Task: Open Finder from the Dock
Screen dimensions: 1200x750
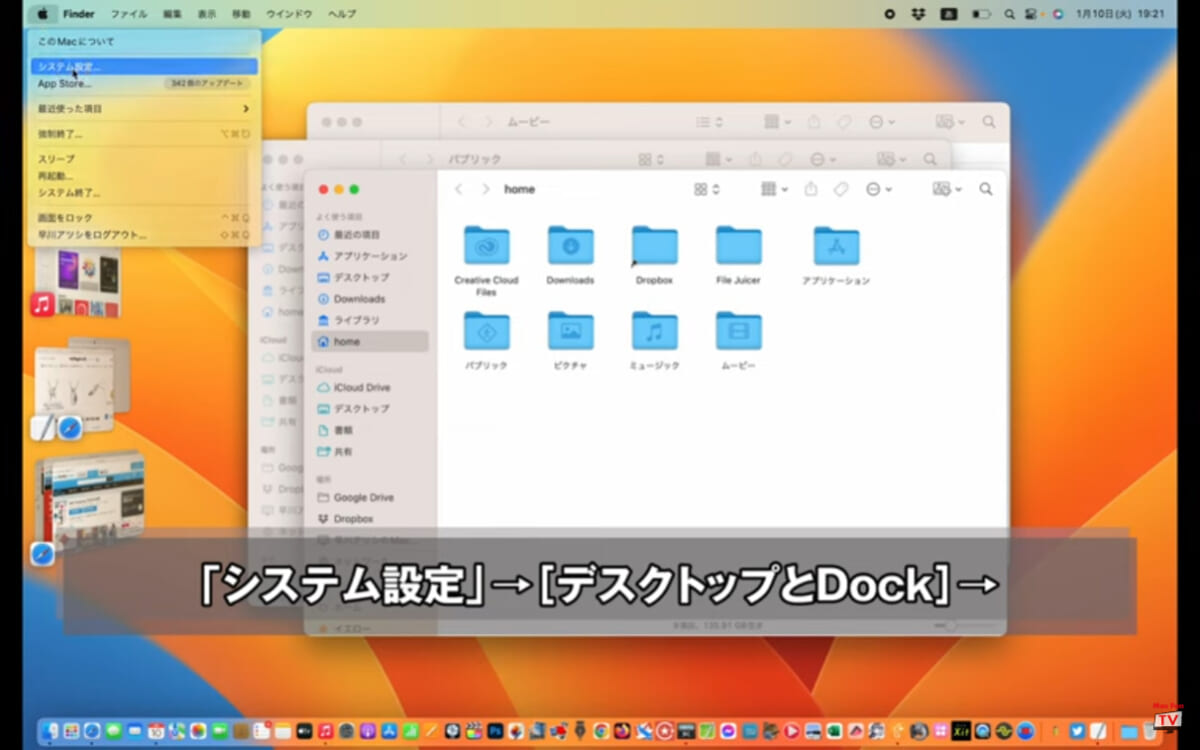Action: (51, 731)
